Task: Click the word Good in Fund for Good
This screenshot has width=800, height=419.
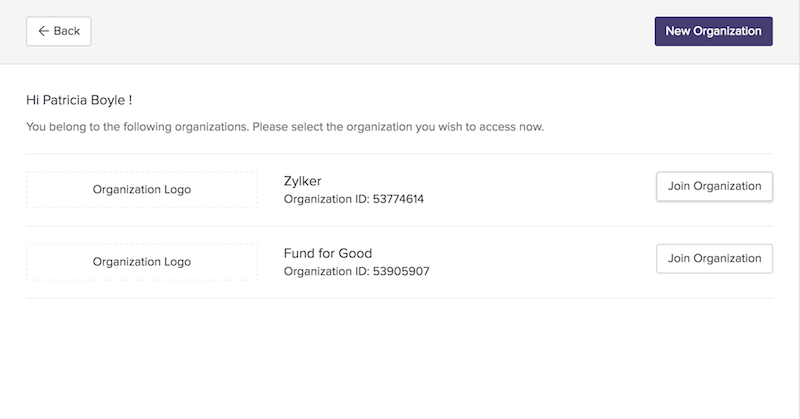Action: pos(355,252)
